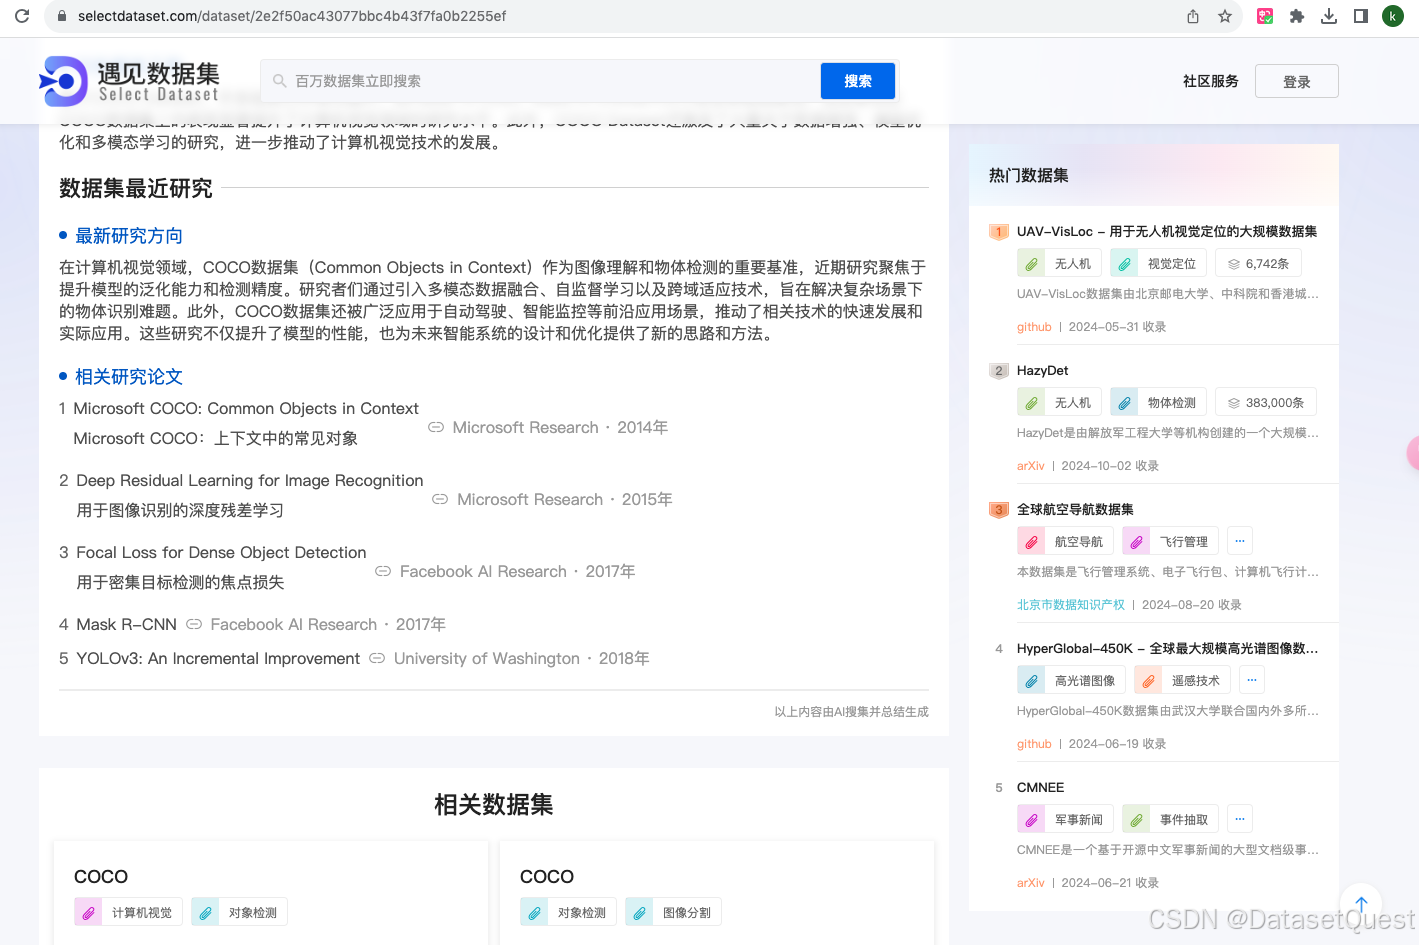This screenshot has width=1419, height=945.
Task: Click the github source under UAV-VisLoc
Action: tap(1034, 327)
